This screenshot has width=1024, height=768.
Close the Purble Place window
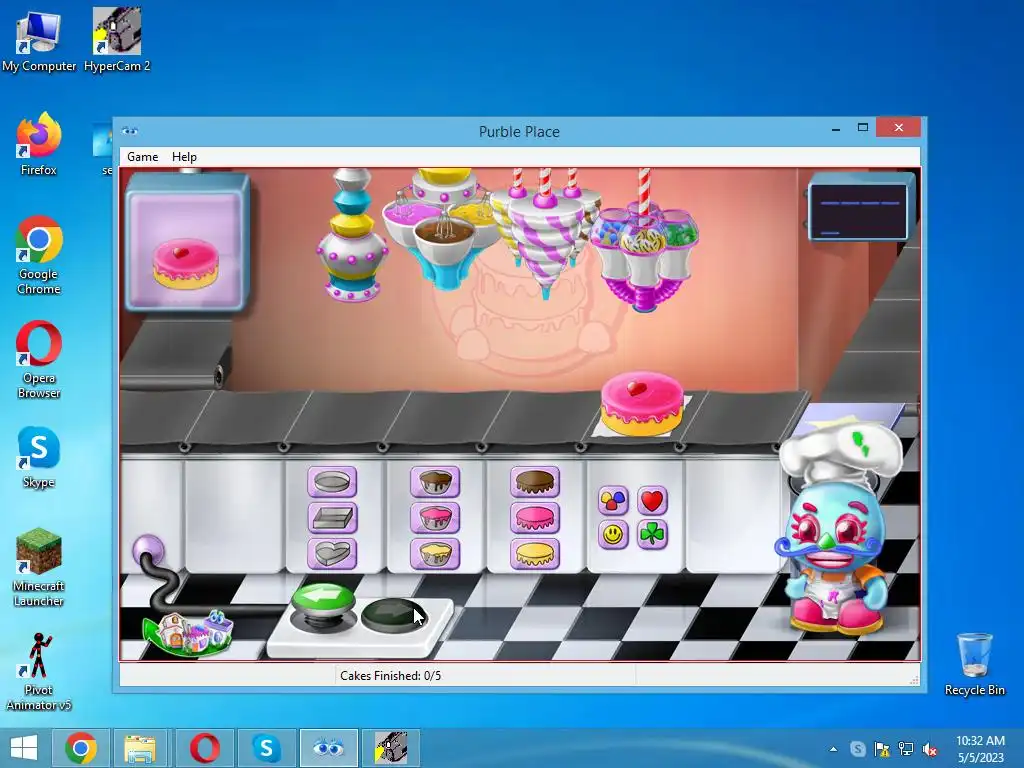899,127
